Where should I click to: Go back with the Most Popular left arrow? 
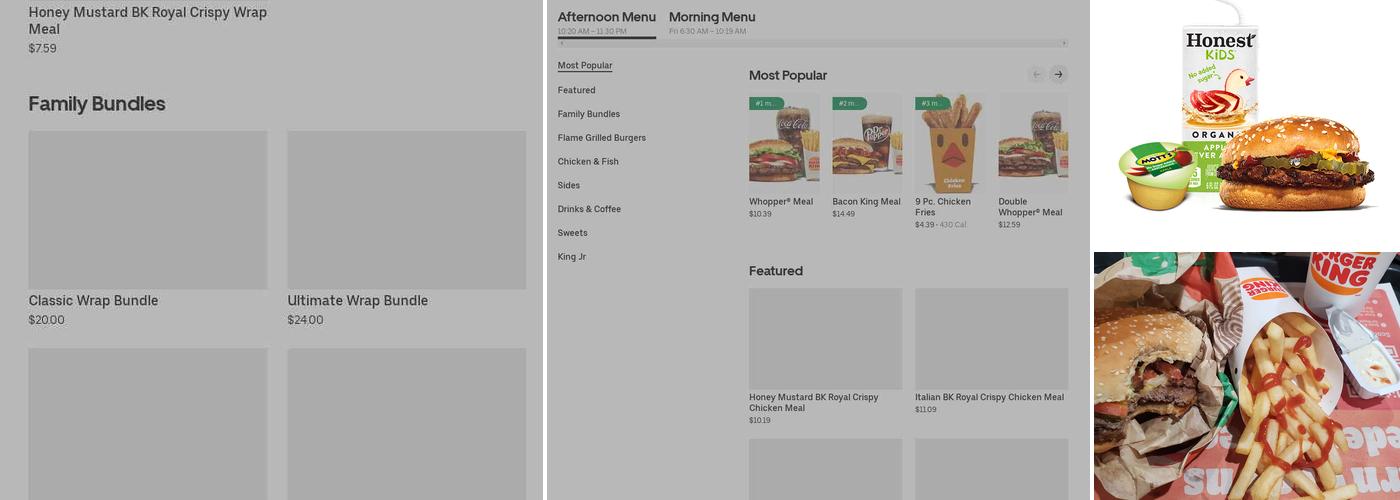tap(1036, 74)
